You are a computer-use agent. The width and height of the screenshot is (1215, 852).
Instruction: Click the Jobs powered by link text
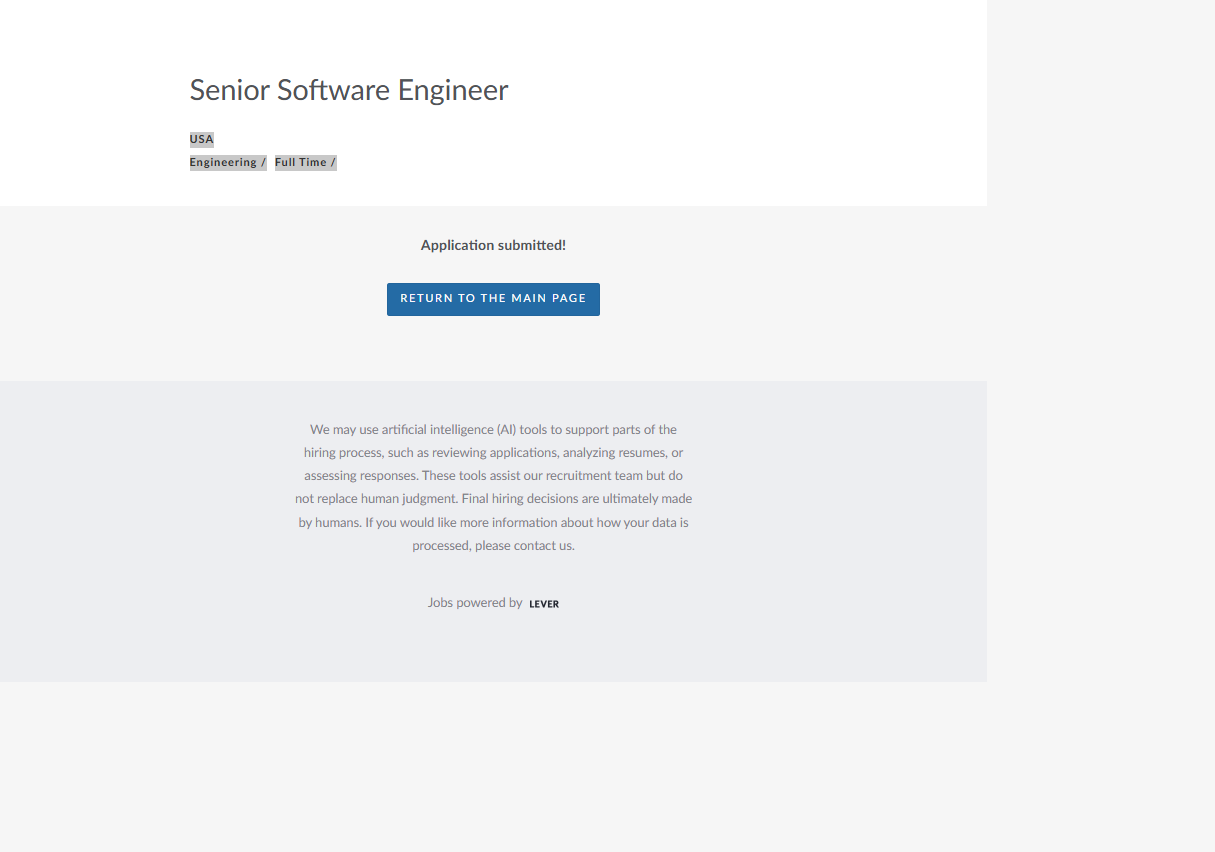coord(475,603)
